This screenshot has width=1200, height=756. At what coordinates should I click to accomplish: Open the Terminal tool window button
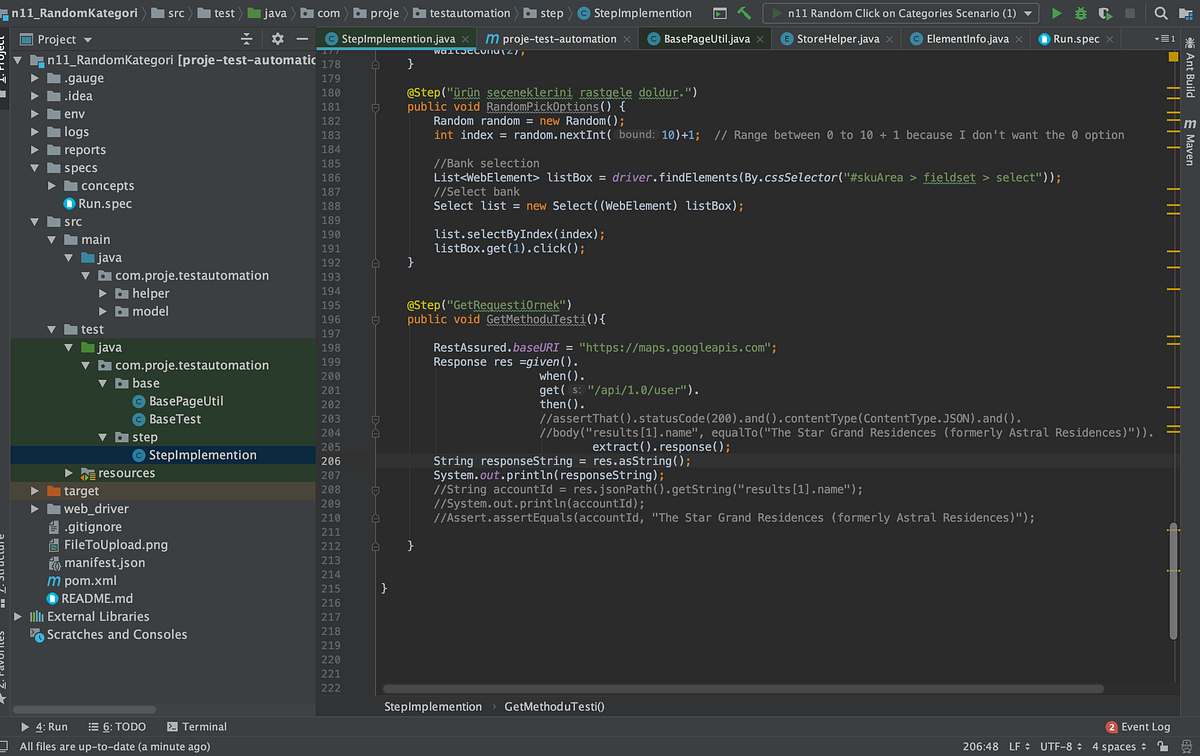coord(197,727)
